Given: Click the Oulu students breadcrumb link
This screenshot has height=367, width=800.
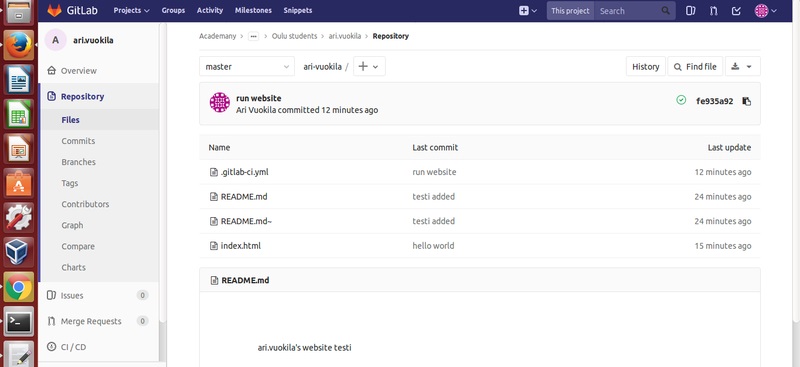Looking at the screenshot, I should point(294,36).
